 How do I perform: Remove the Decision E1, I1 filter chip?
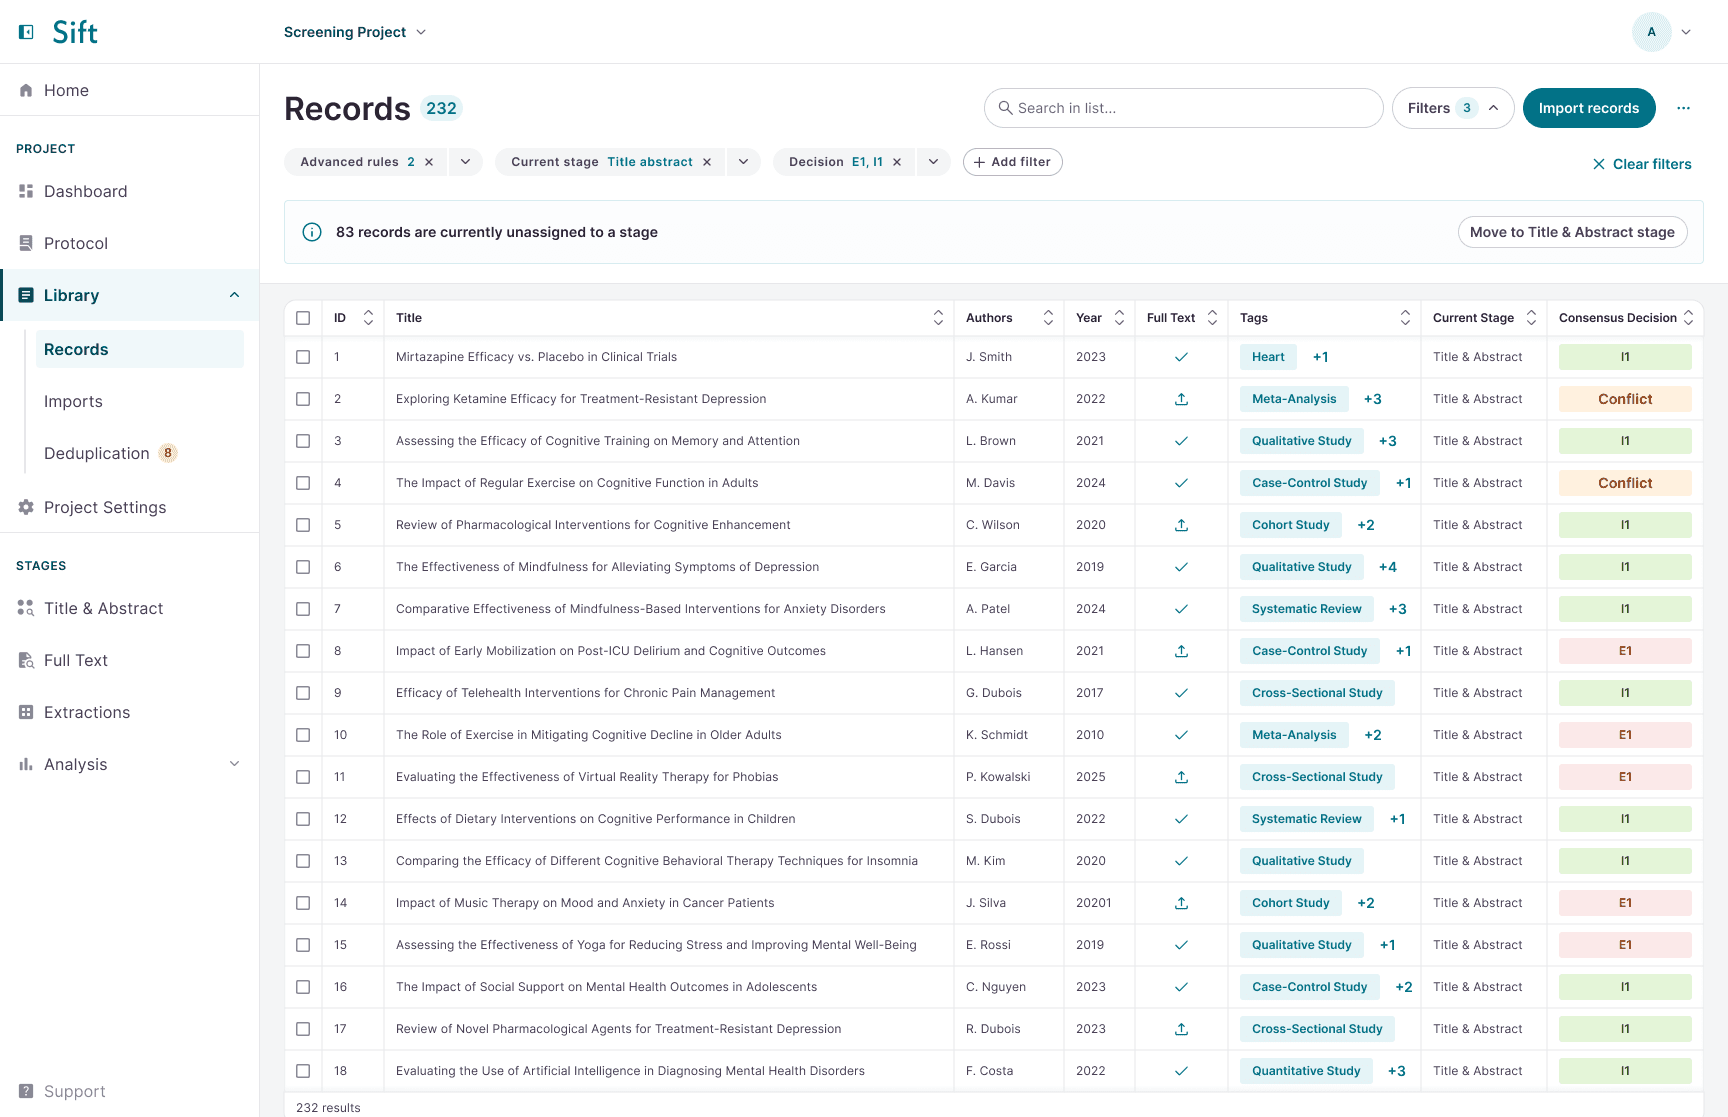(897, 162)
